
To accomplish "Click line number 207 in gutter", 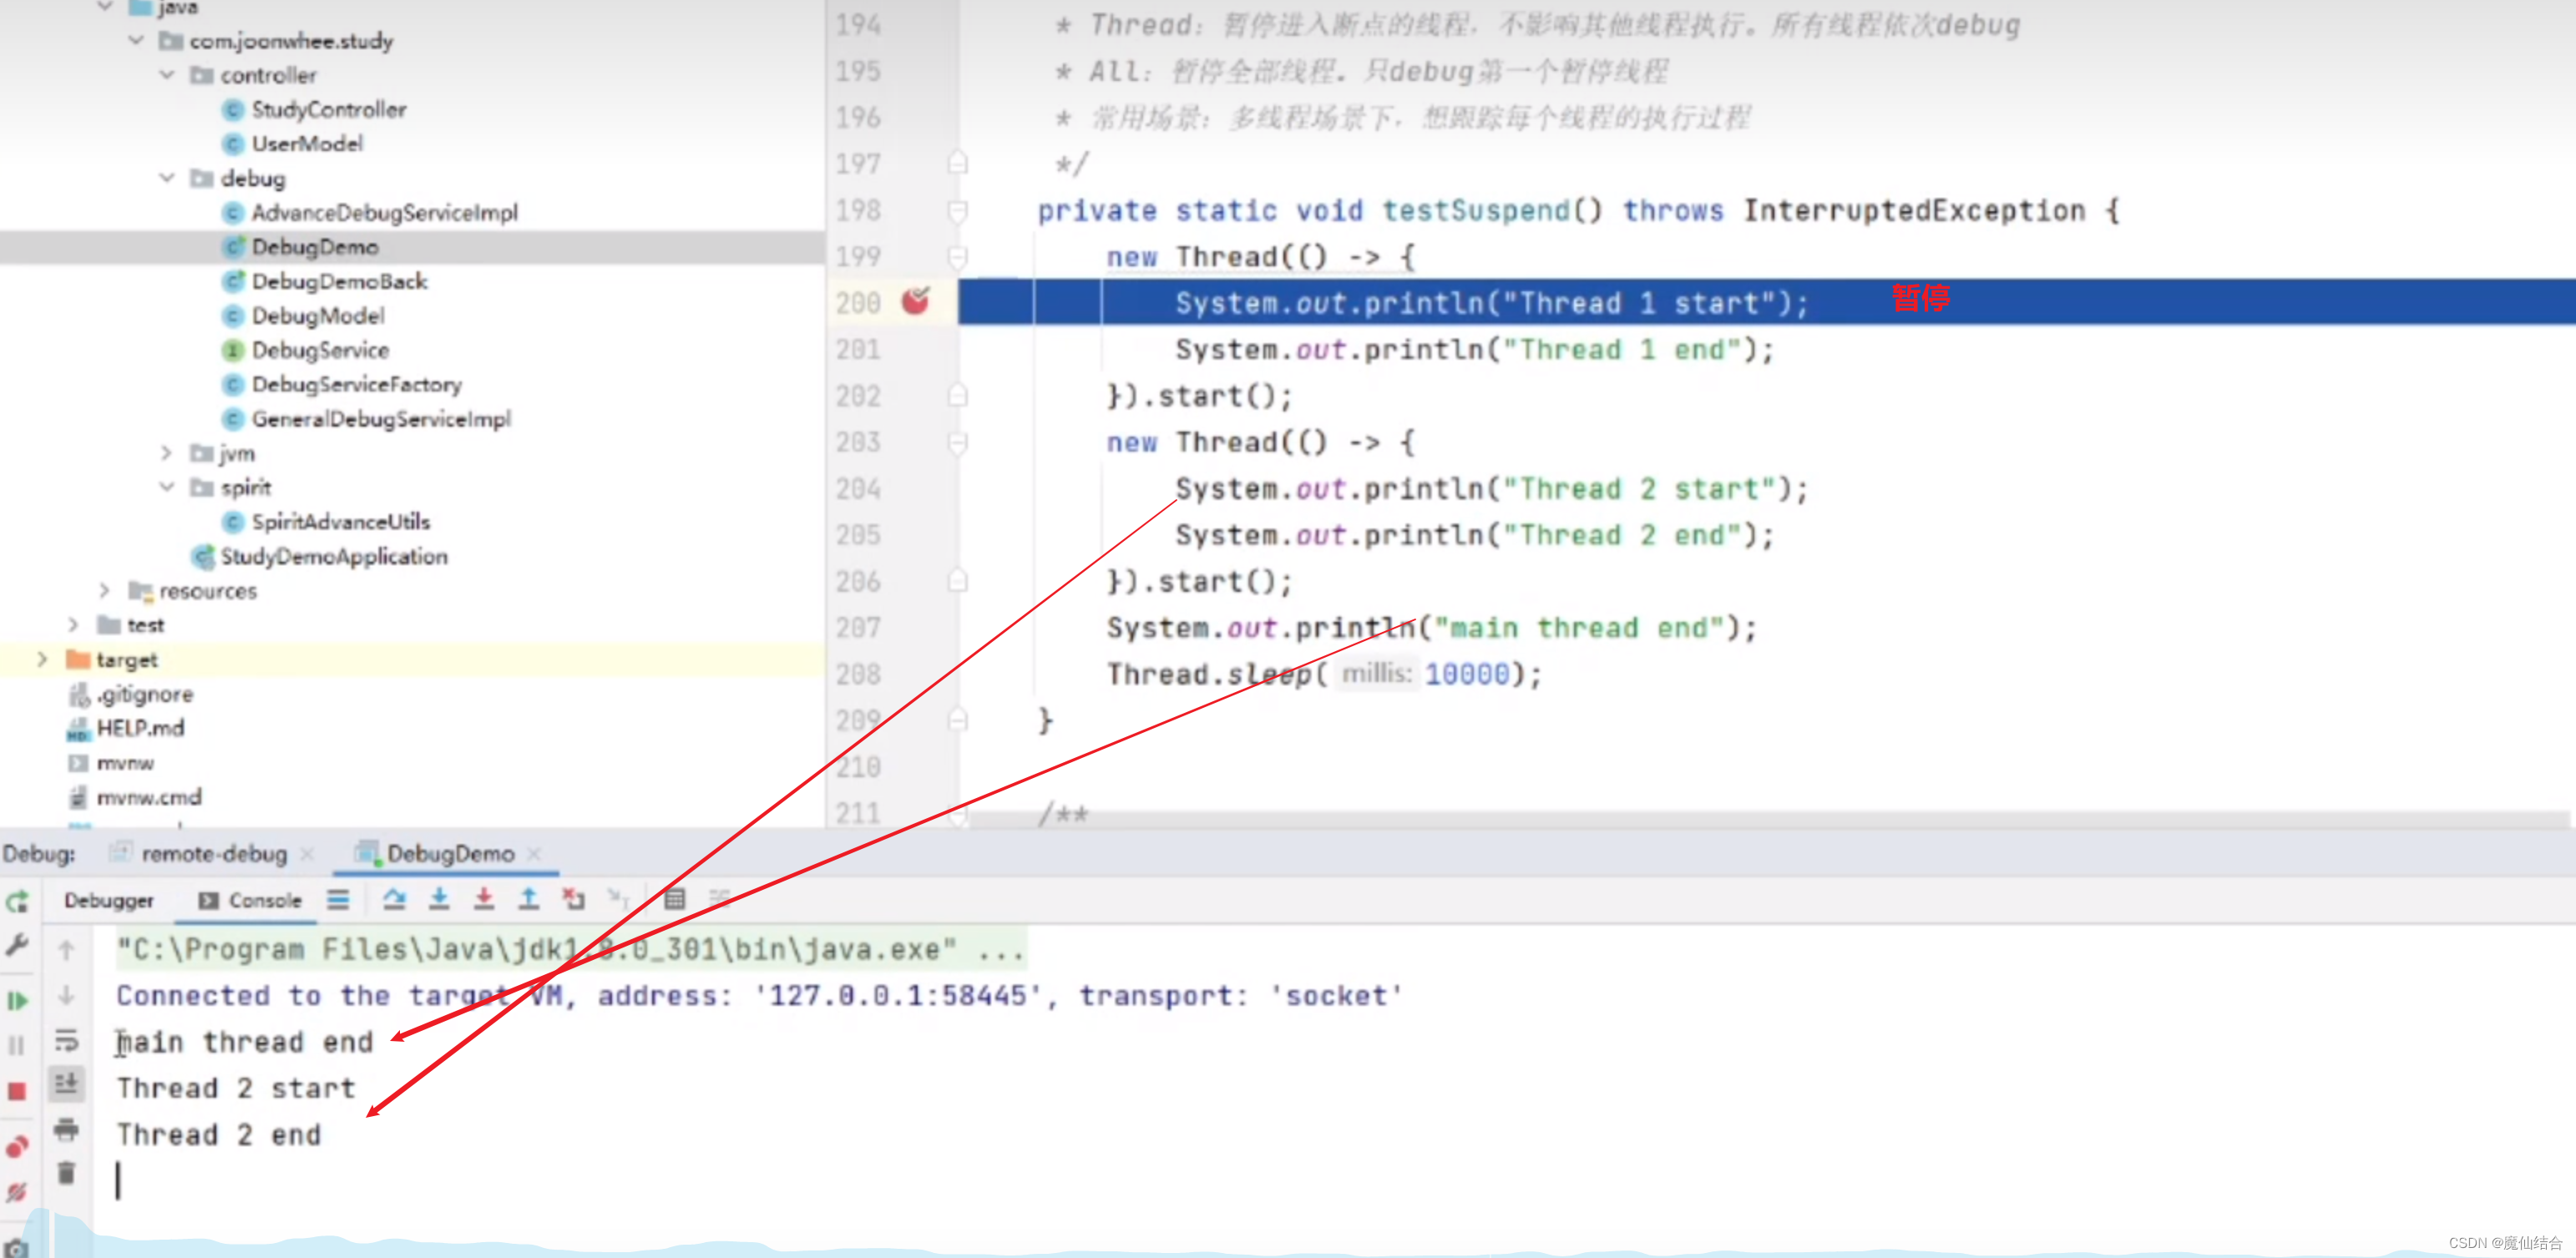I will point(858,628).
